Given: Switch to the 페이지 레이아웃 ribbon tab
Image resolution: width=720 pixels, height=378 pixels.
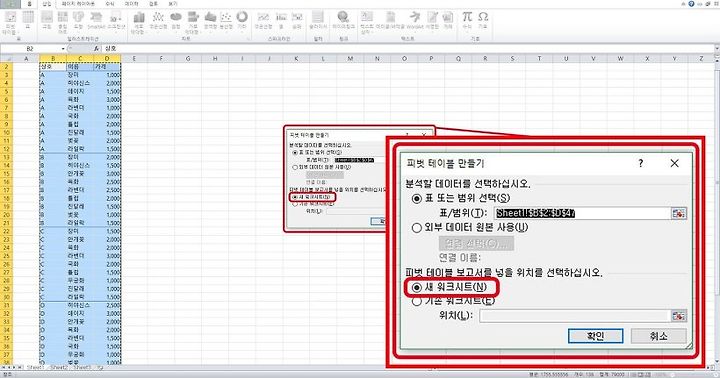Looking at the screenshot, I should [x=79, y=4].
